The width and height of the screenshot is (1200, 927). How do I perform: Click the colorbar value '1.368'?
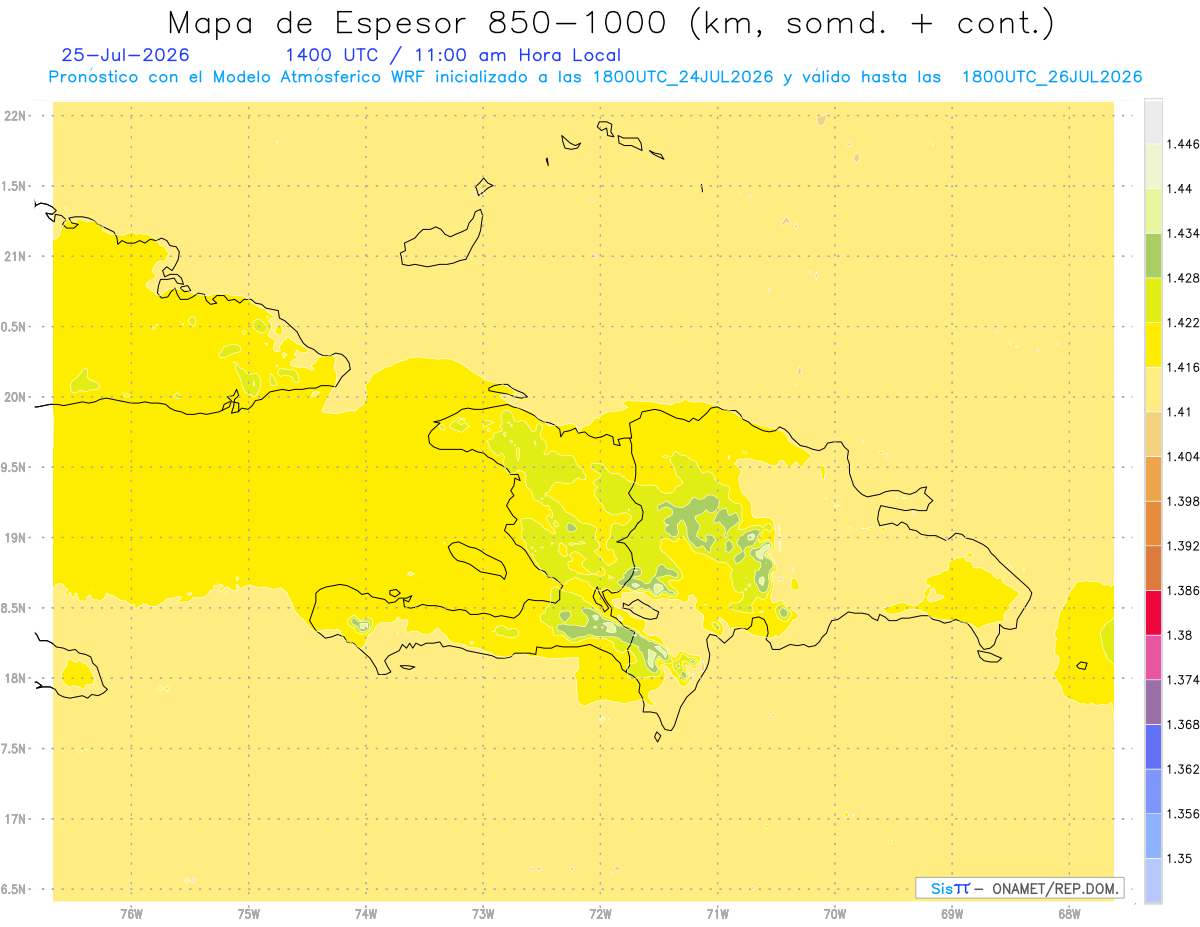coord(1183,724)
